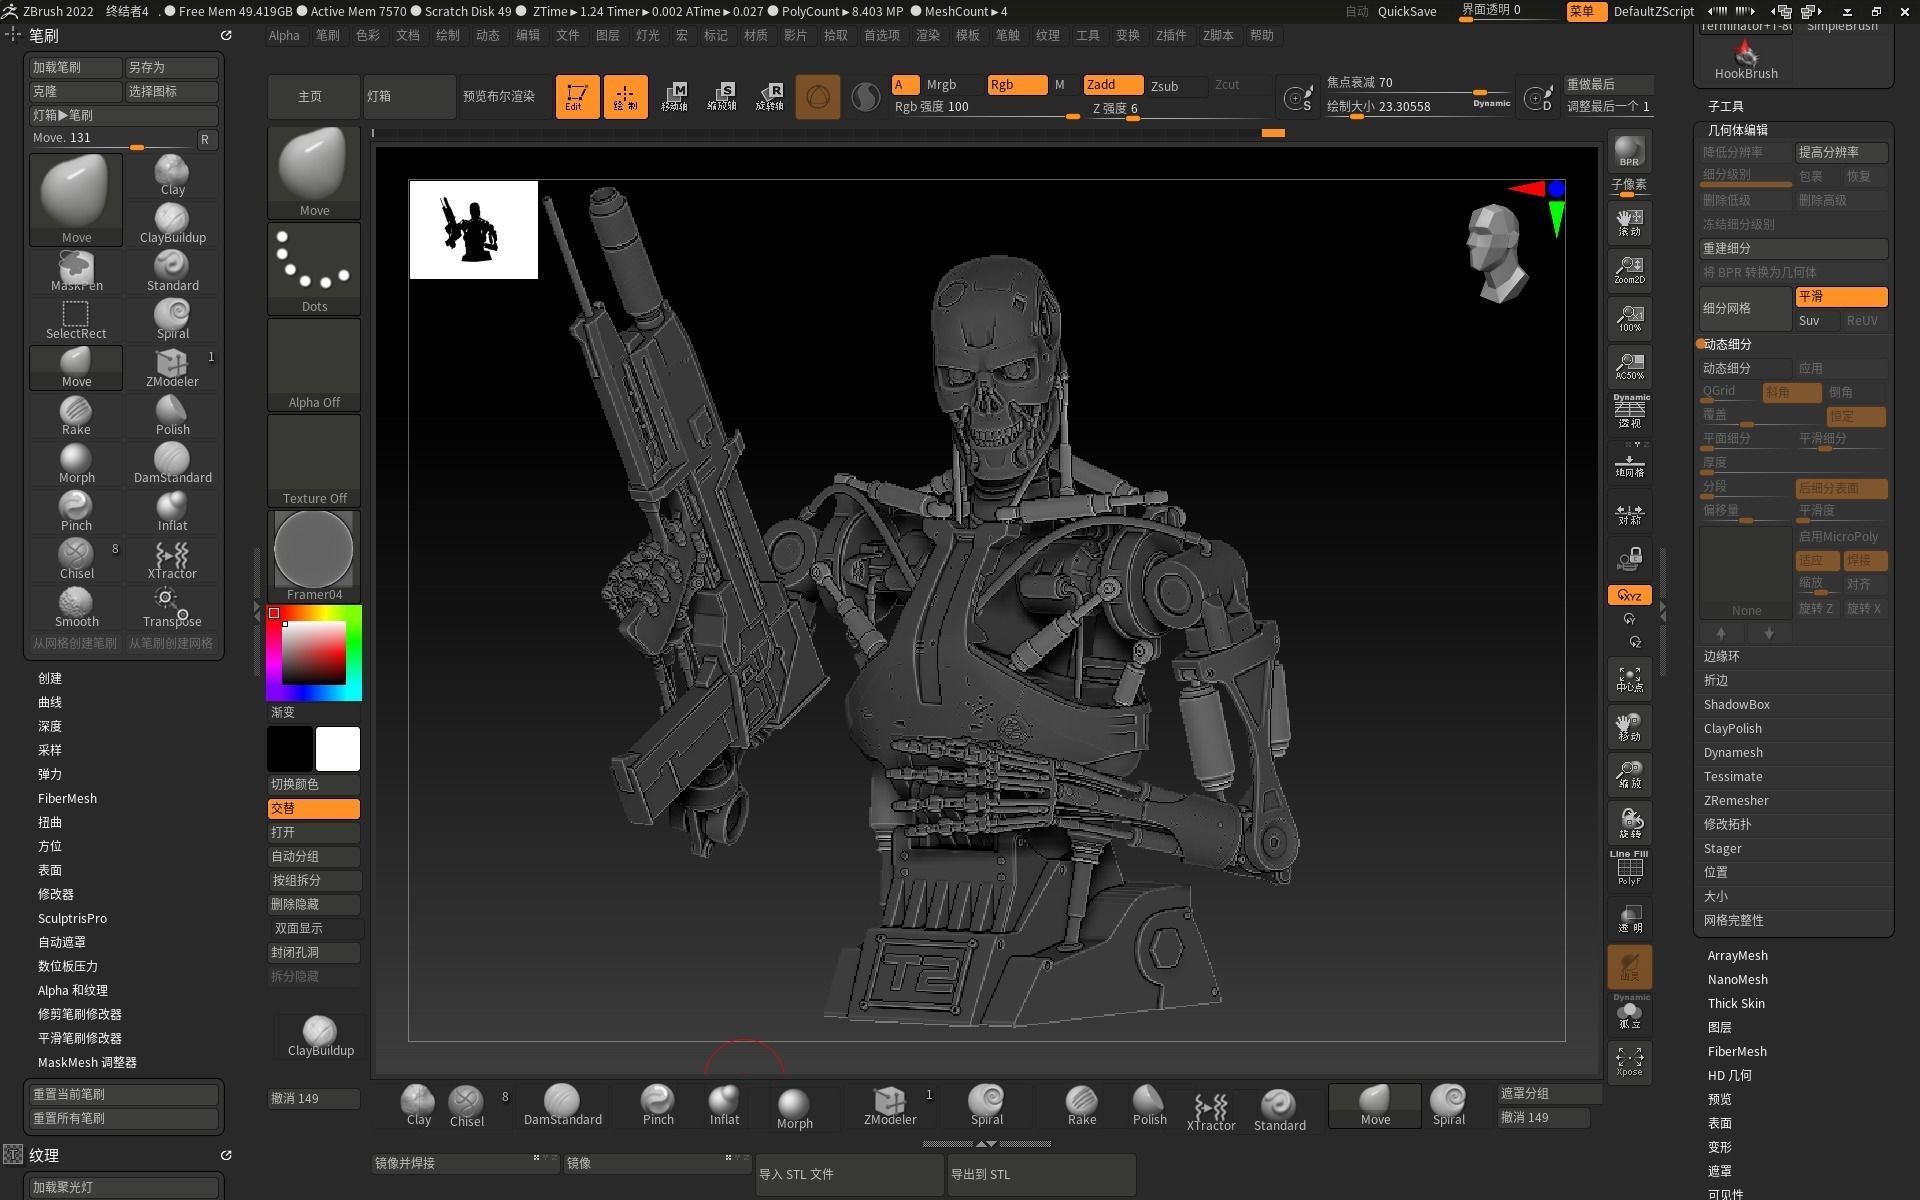Click the 加载笔刷 load brush button
1920x1200 pixels.
click(x=76, y=67)
